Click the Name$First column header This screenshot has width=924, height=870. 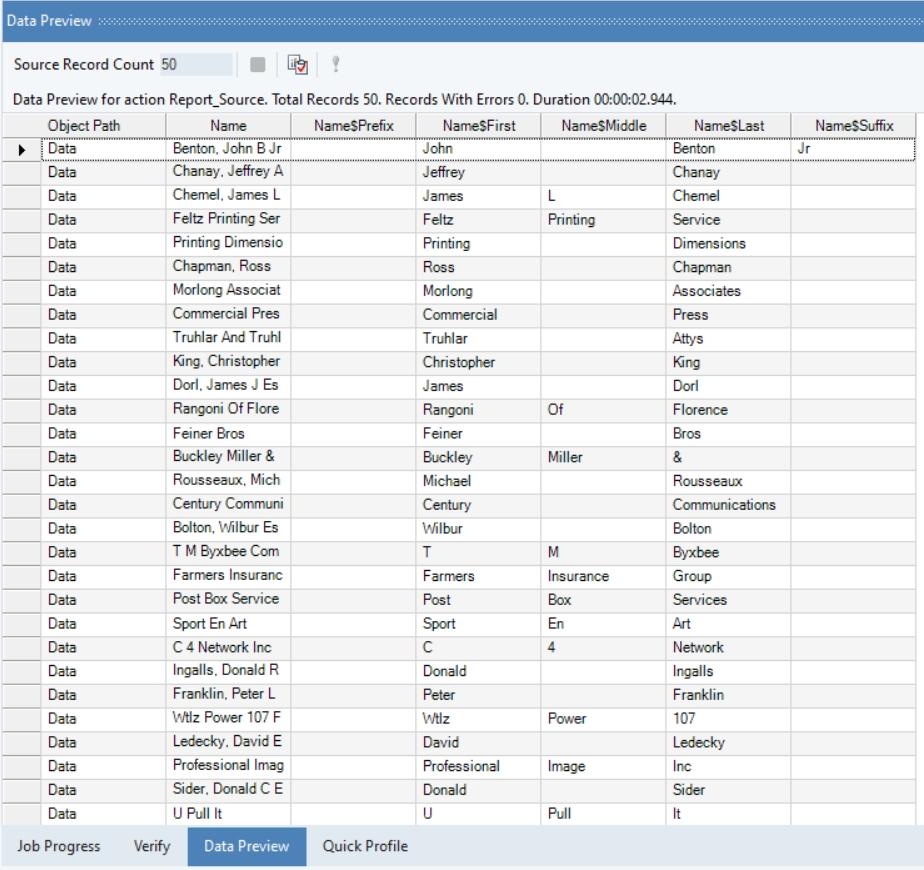478,125
